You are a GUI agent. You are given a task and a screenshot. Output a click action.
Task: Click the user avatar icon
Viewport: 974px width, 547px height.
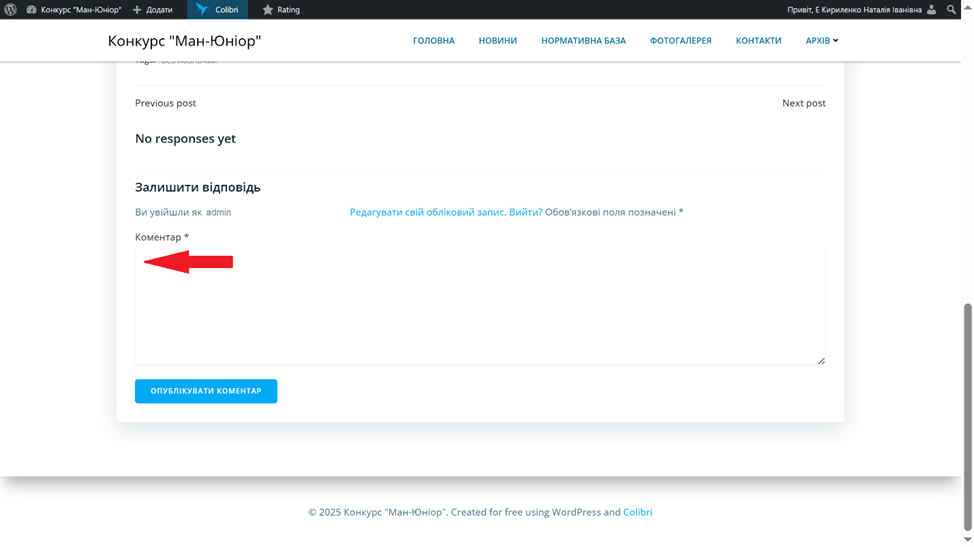[932, 10]
